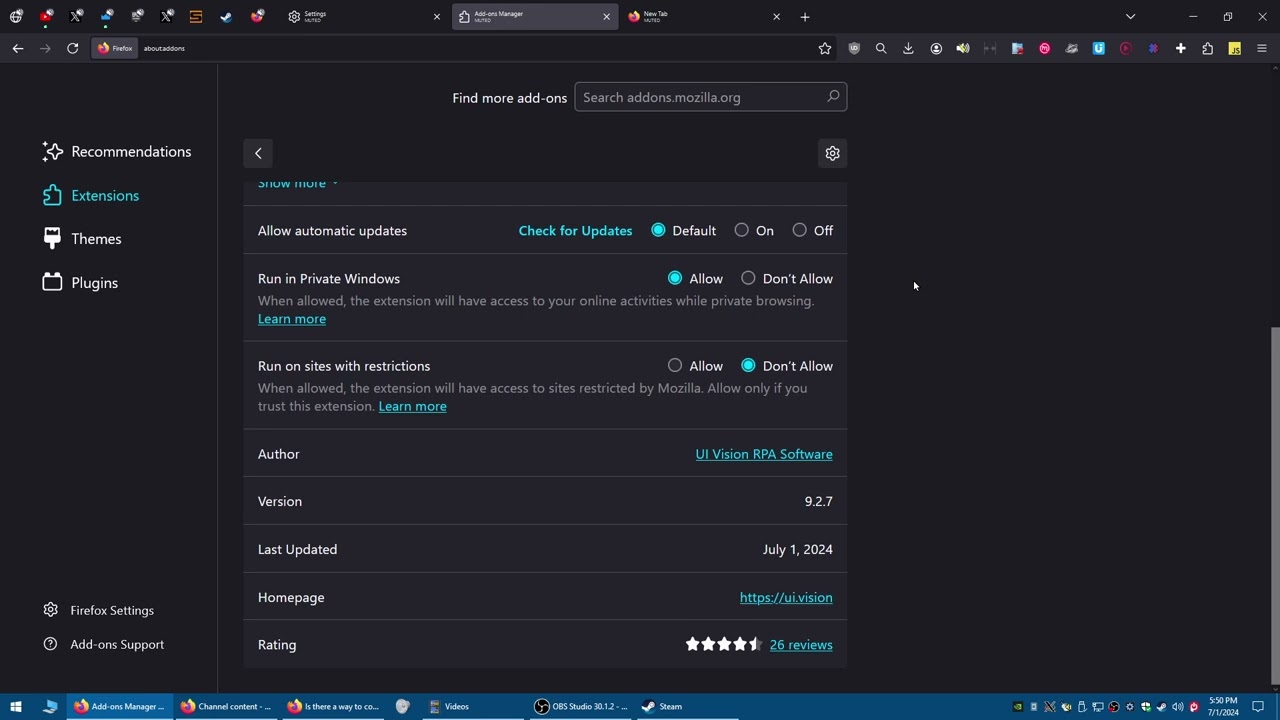The height and width of the screenshot is (720, 1280).
Task: Reload the current page
Action: tap(73, 48)
